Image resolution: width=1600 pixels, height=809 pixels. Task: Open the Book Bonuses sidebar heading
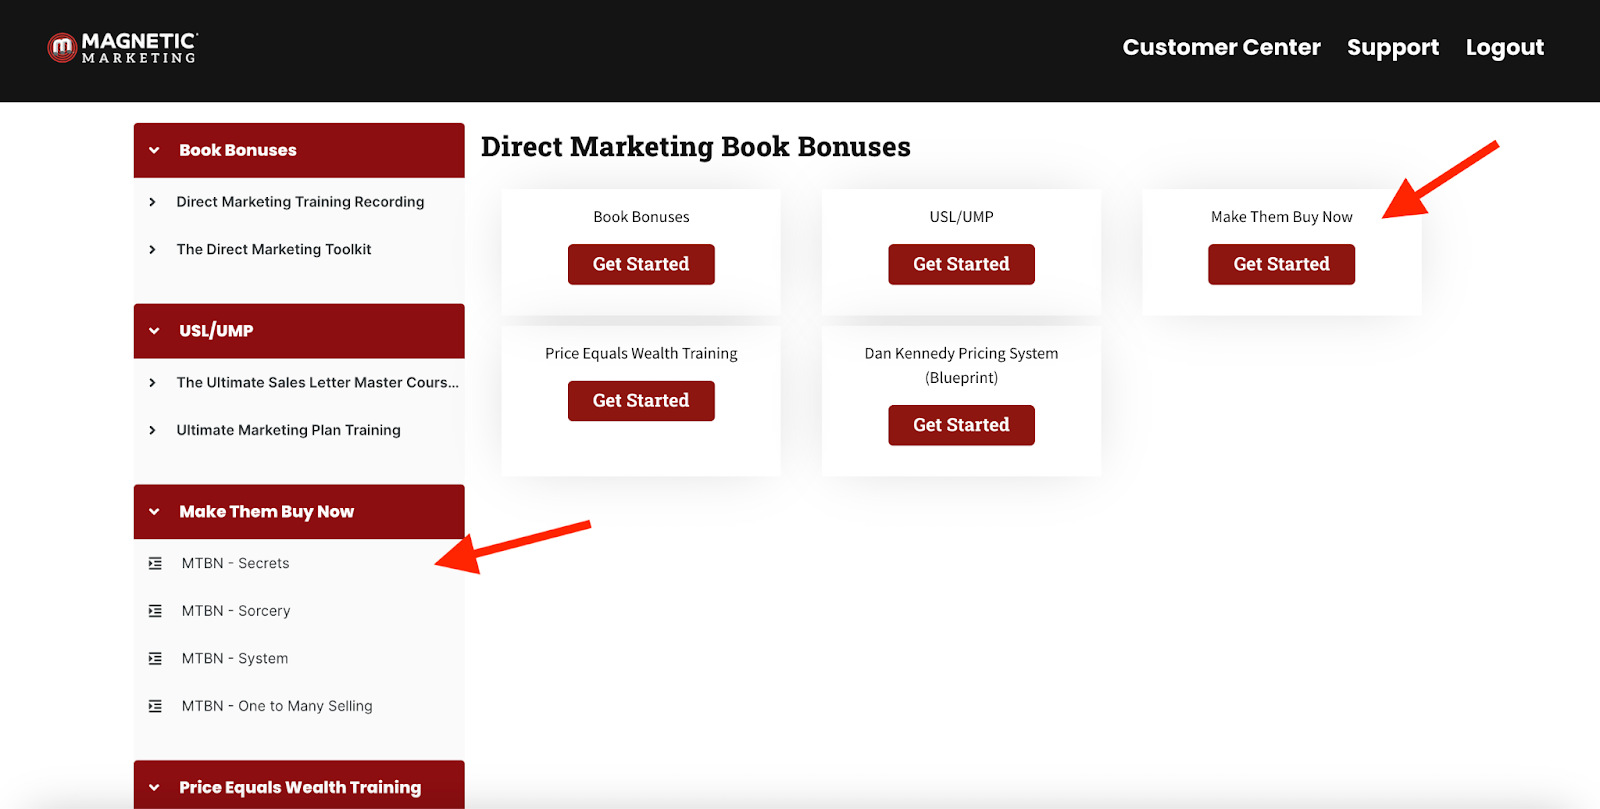(x=238, y=150)
